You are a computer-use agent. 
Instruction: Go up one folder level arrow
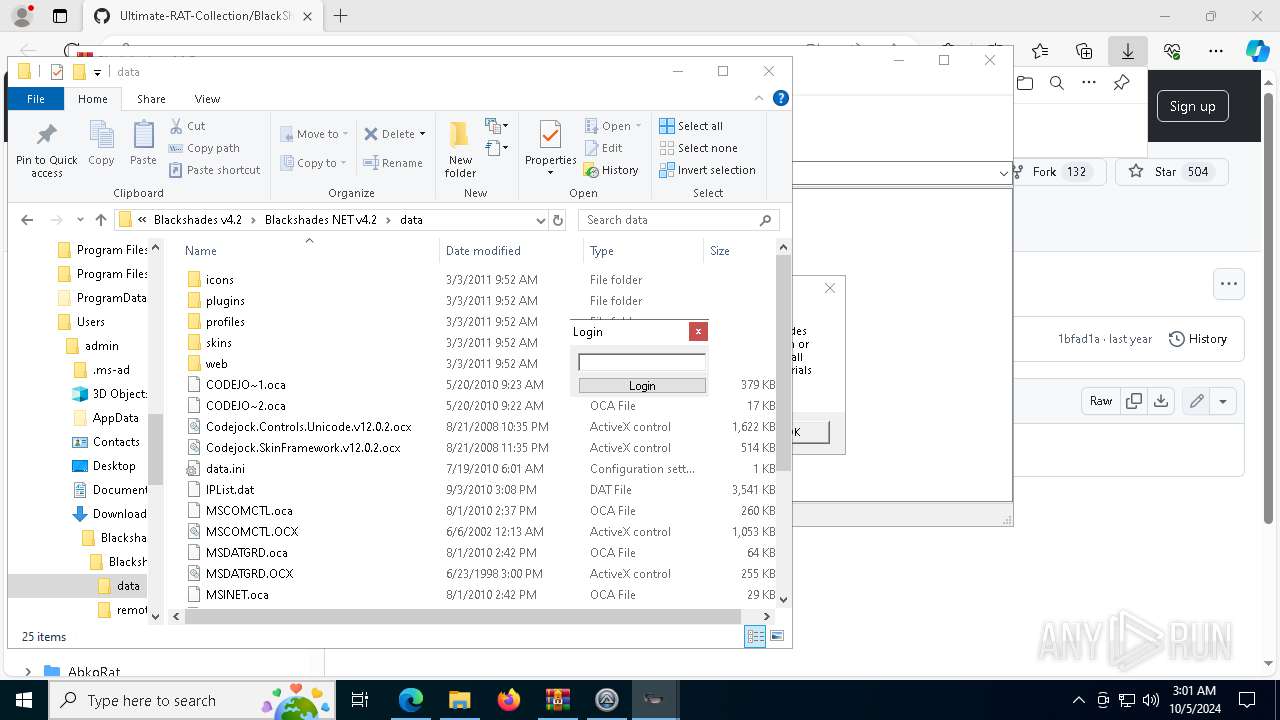point(100,220)
